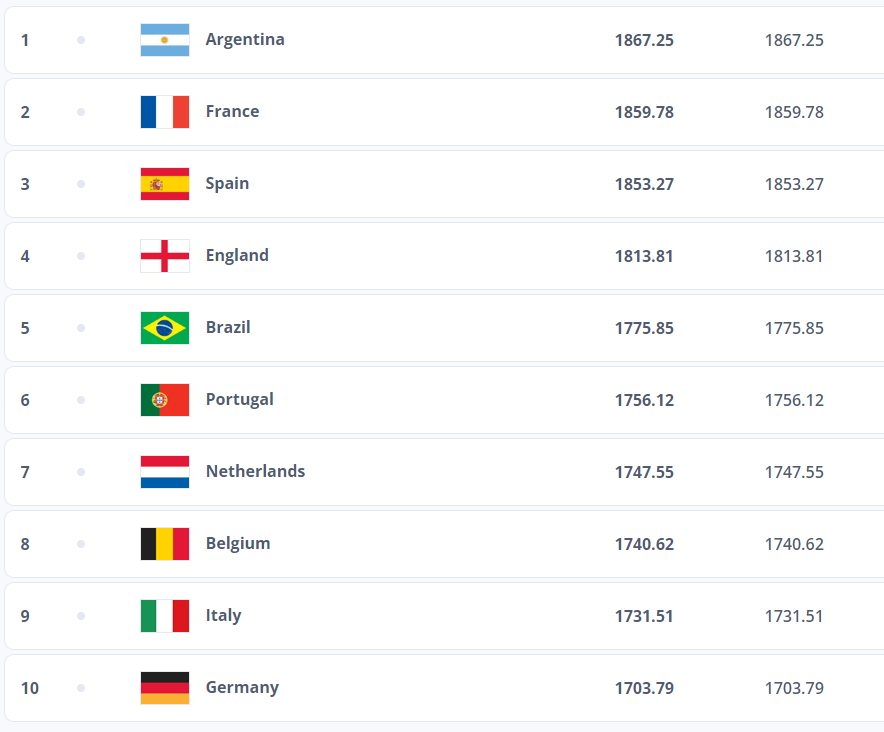The height and width of the screenshot is (732, 884).
Task: Click the rank-change indicator beside Spain
Action: click(x=79, y=184)
